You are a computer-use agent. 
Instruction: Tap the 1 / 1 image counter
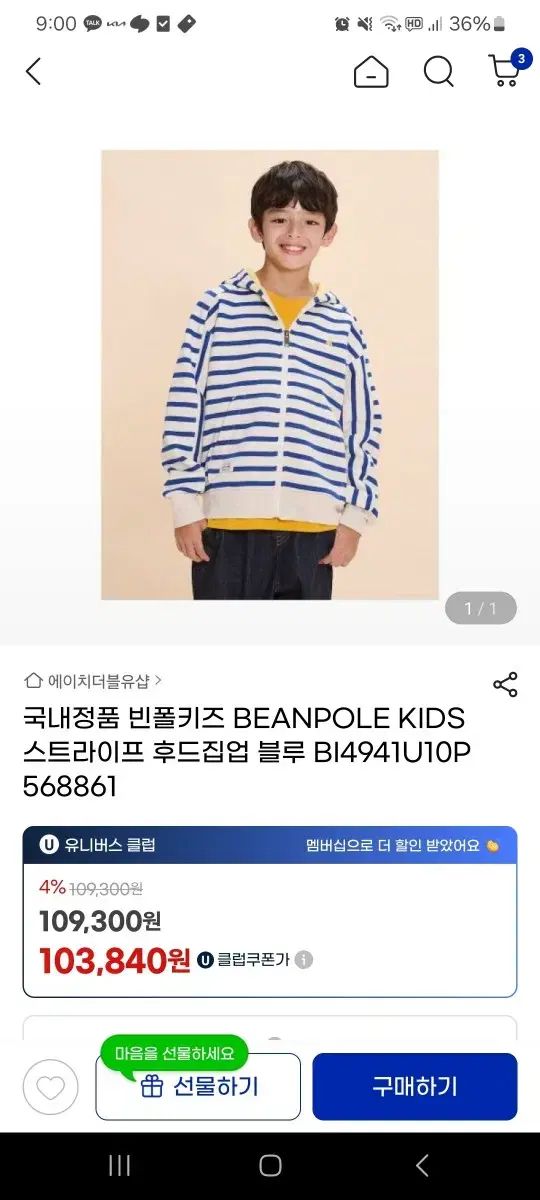(x=480, y=608)
